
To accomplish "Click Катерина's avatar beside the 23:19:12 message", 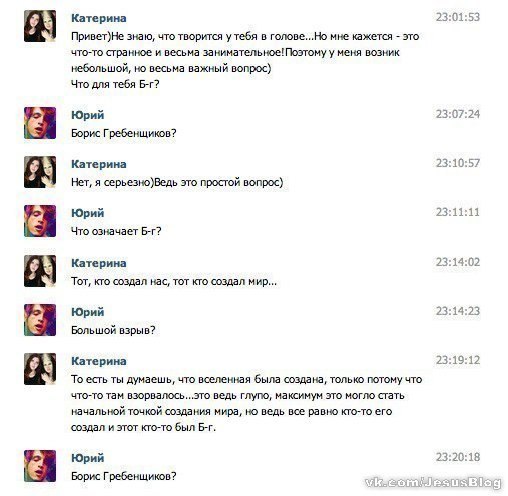I will tap(40, 369).
